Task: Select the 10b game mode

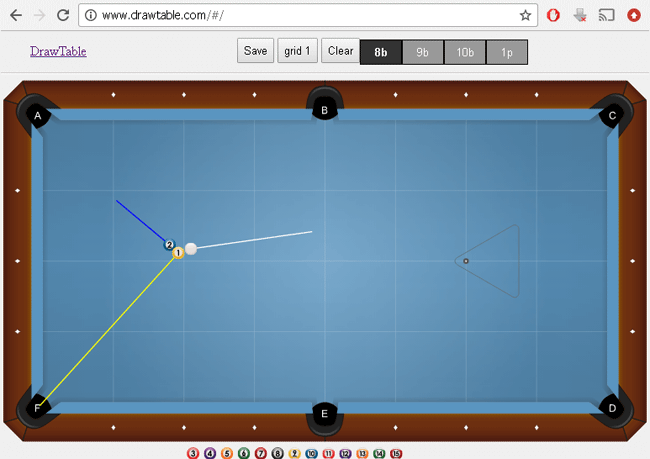Action: click(465, 52)
